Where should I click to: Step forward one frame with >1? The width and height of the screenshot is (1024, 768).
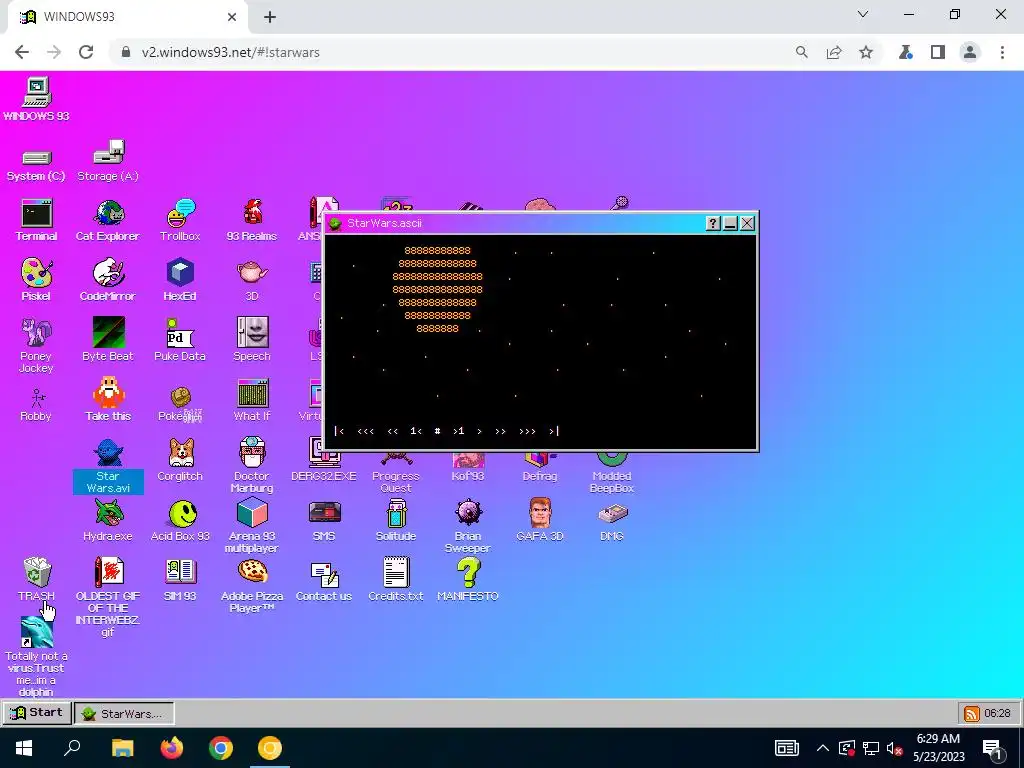pos(458,431)
